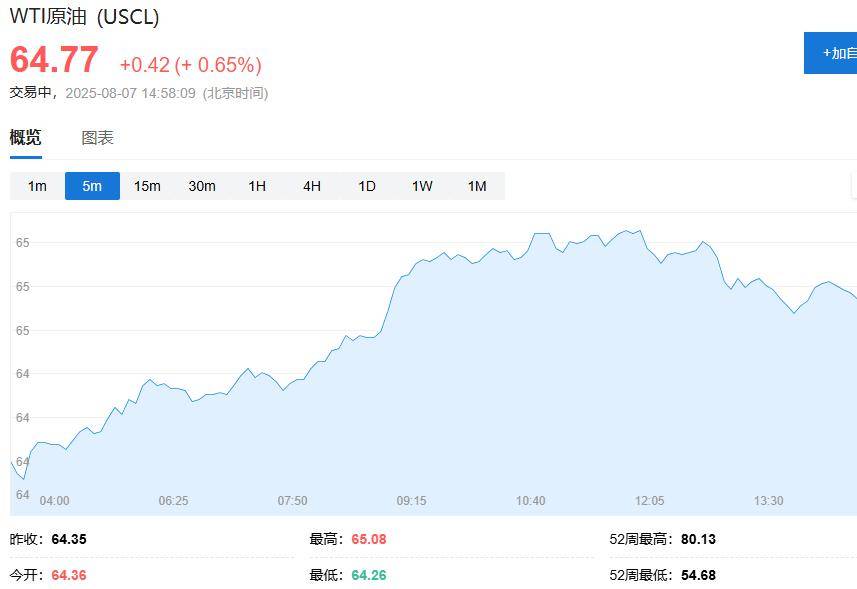
Task: Click the WTI原油 (USCL) title
Action: coord(86,17)
